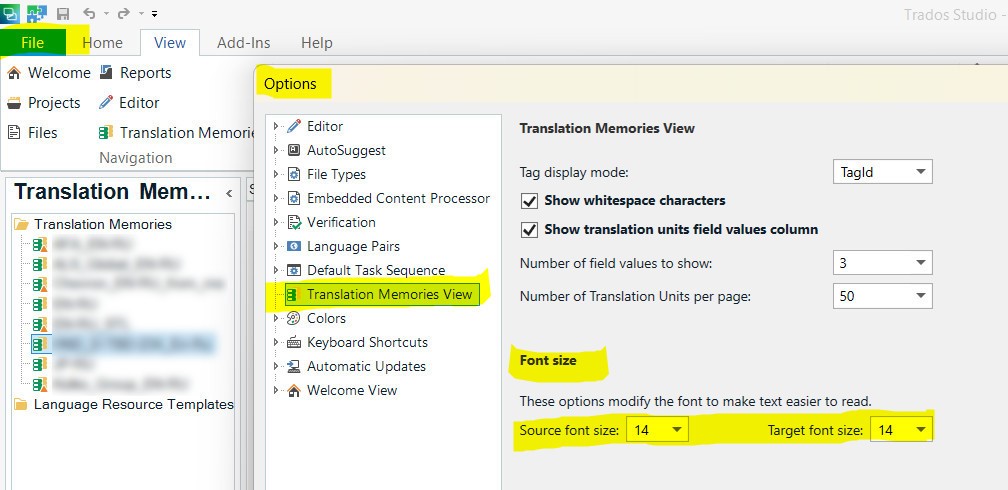Screen dimensions: 1008x490
Task: Open the File tab
Action: click(33, 42)
